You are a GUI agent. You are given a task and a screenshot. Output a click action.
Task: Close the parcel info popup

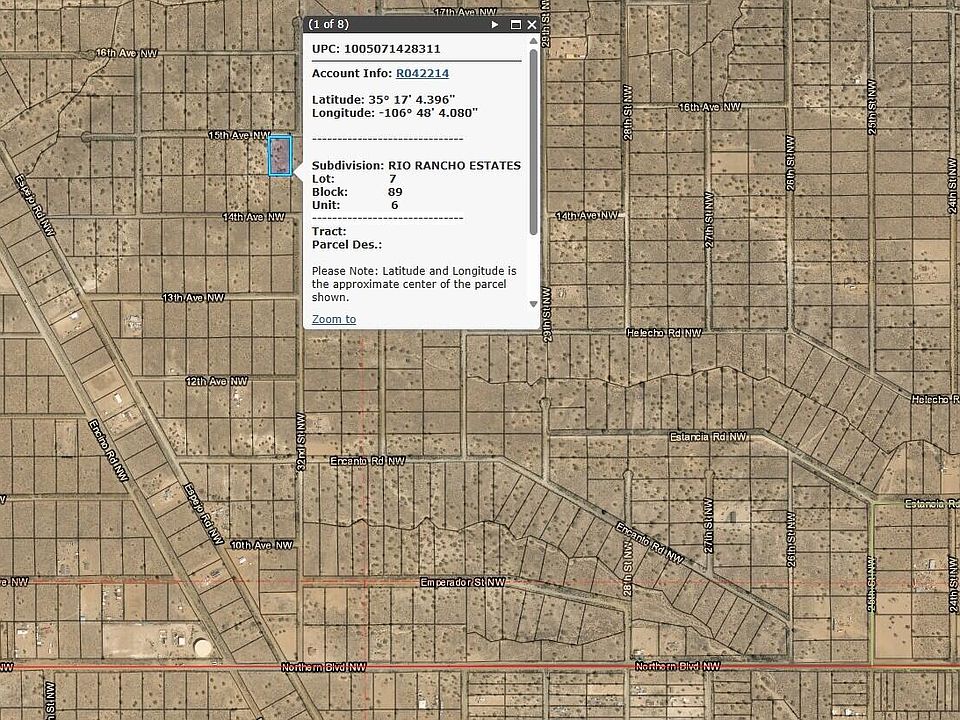(x=532, y=24)
